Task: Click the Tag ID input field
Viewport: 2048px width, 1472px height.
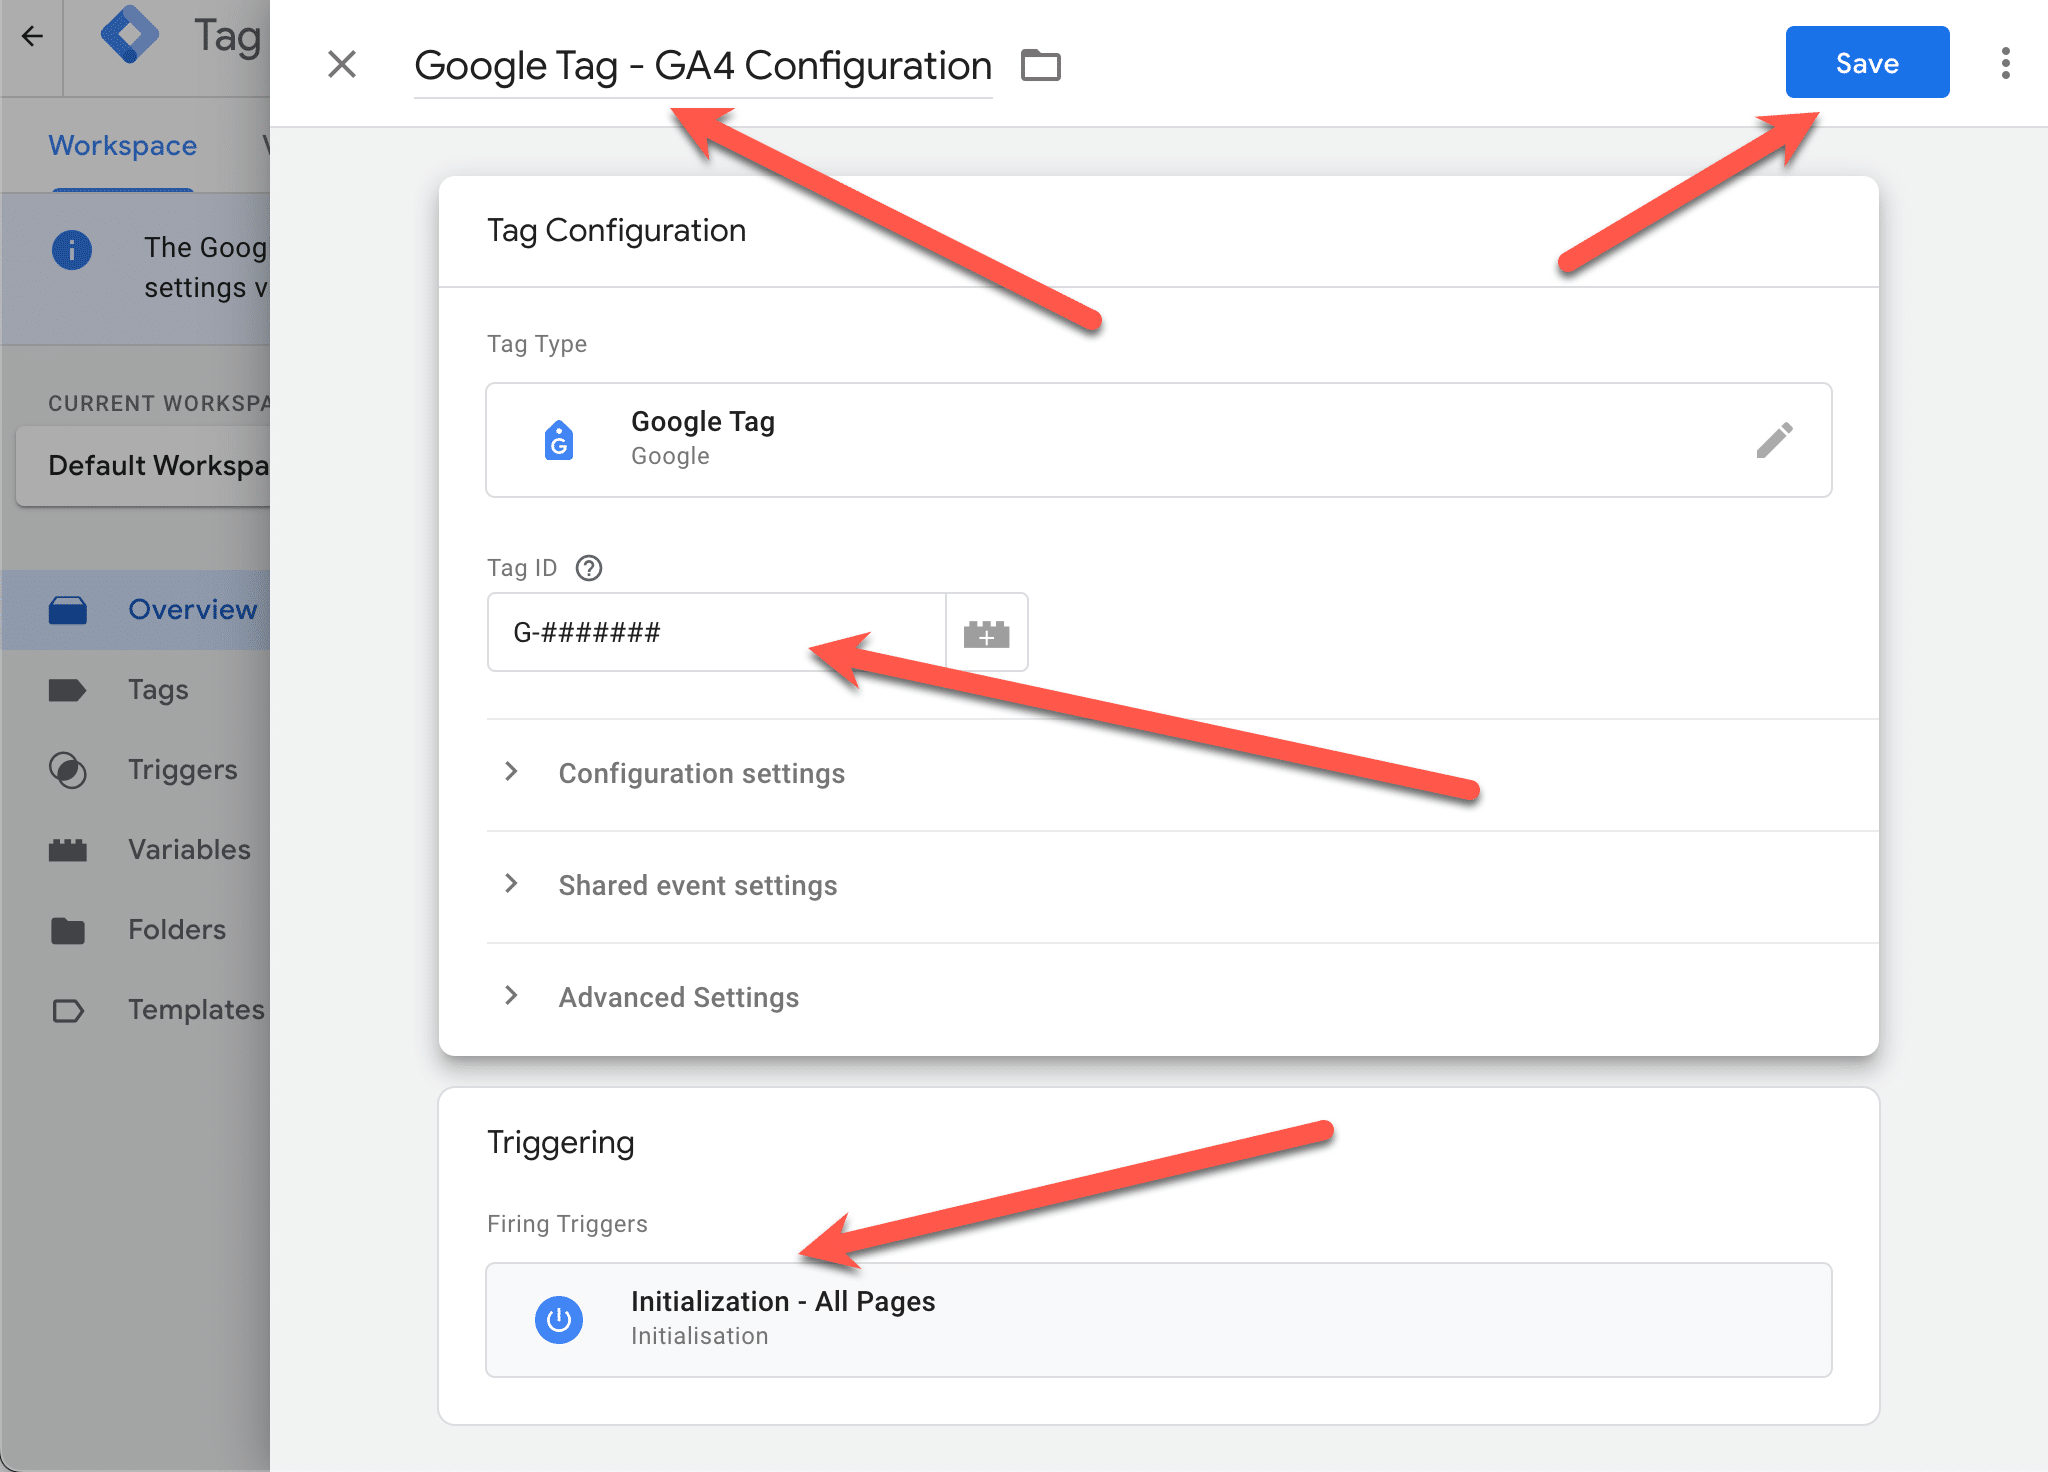Action: click(x=716, y=632)
